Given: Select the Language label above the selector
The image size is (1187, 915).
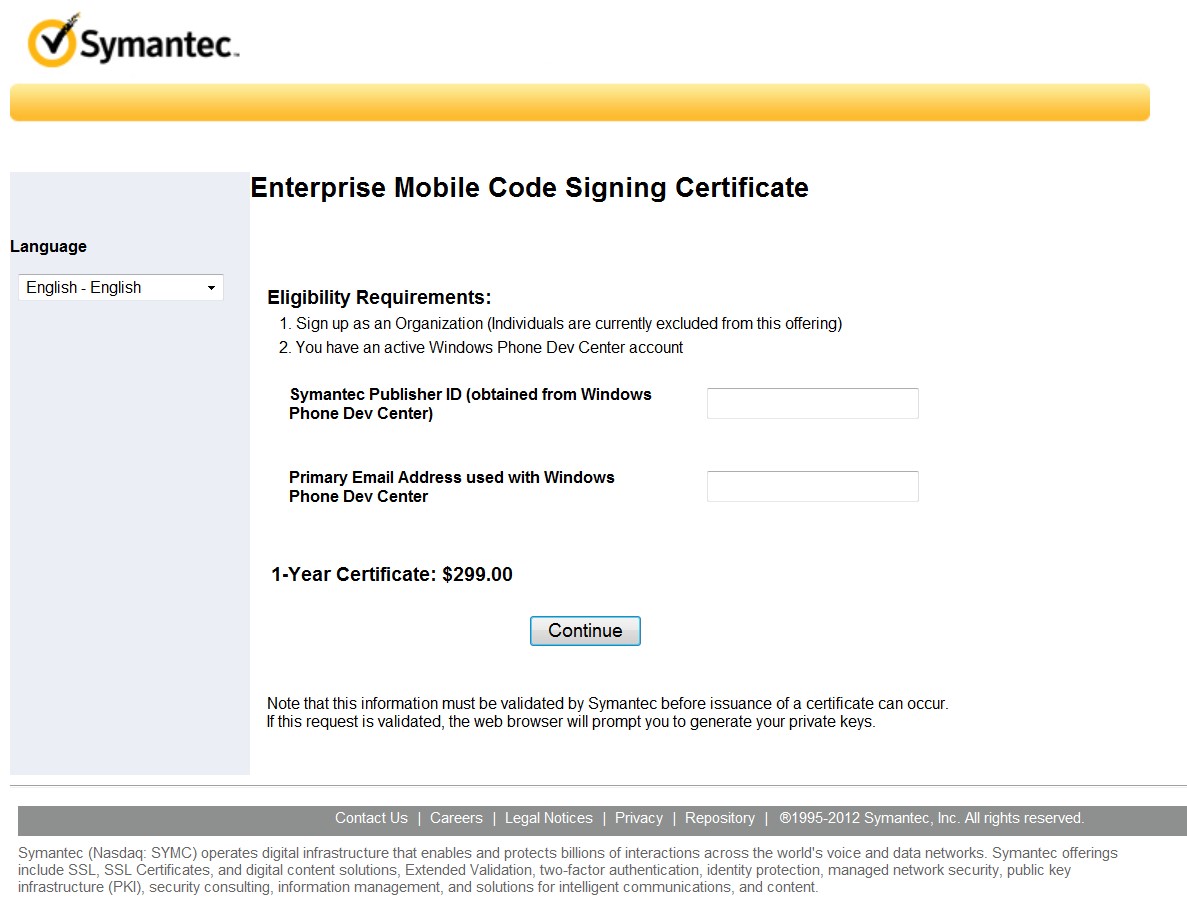Looking at the screenshot, I should pos(47,246).
